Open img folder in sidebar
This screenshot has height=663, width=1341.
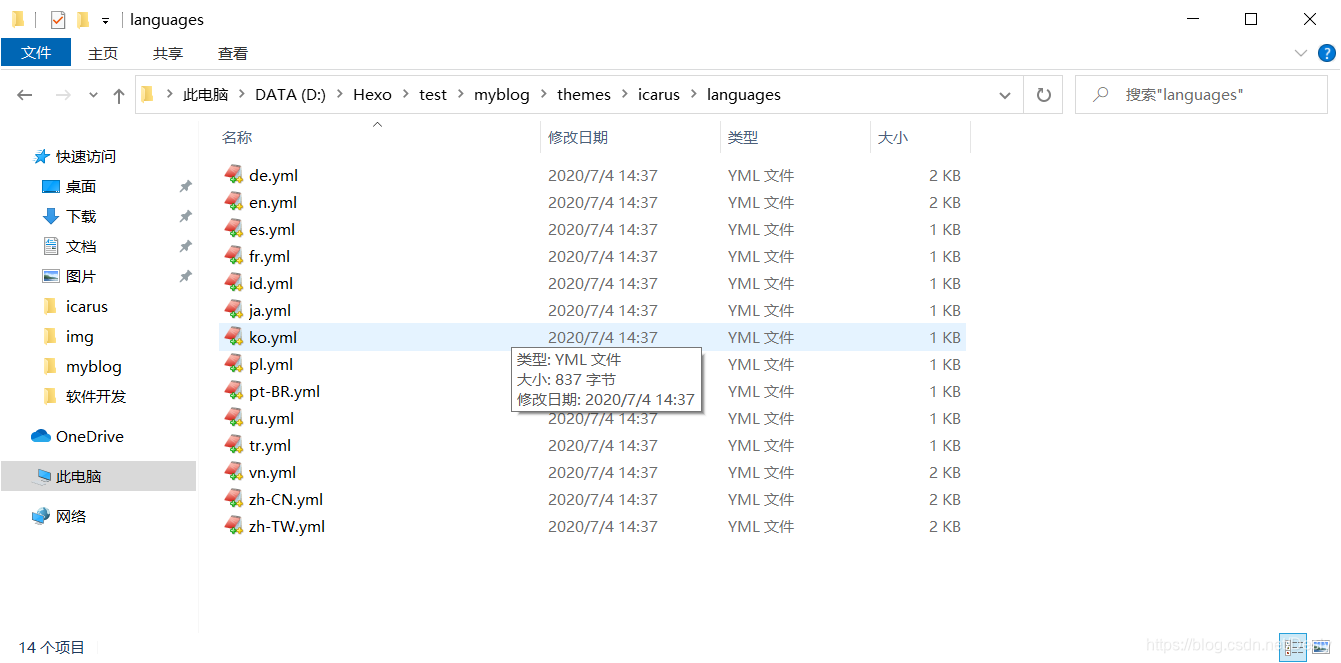point(79,337)
